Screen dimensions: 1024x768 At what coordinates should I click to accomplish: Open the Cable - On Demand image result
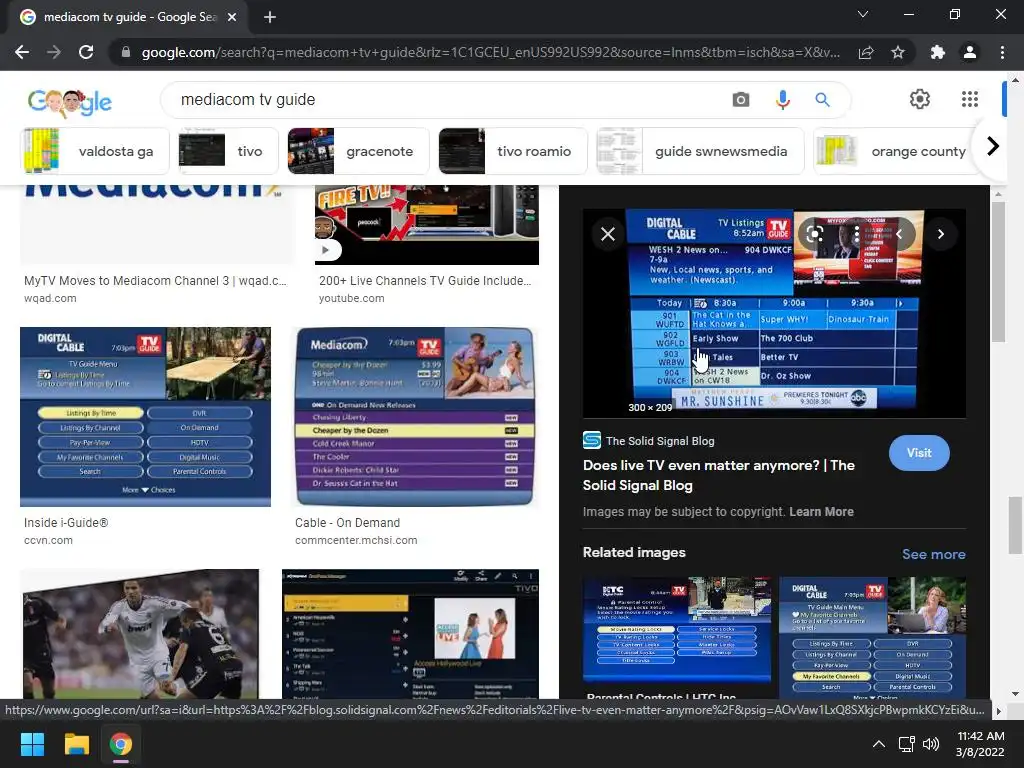414,417
